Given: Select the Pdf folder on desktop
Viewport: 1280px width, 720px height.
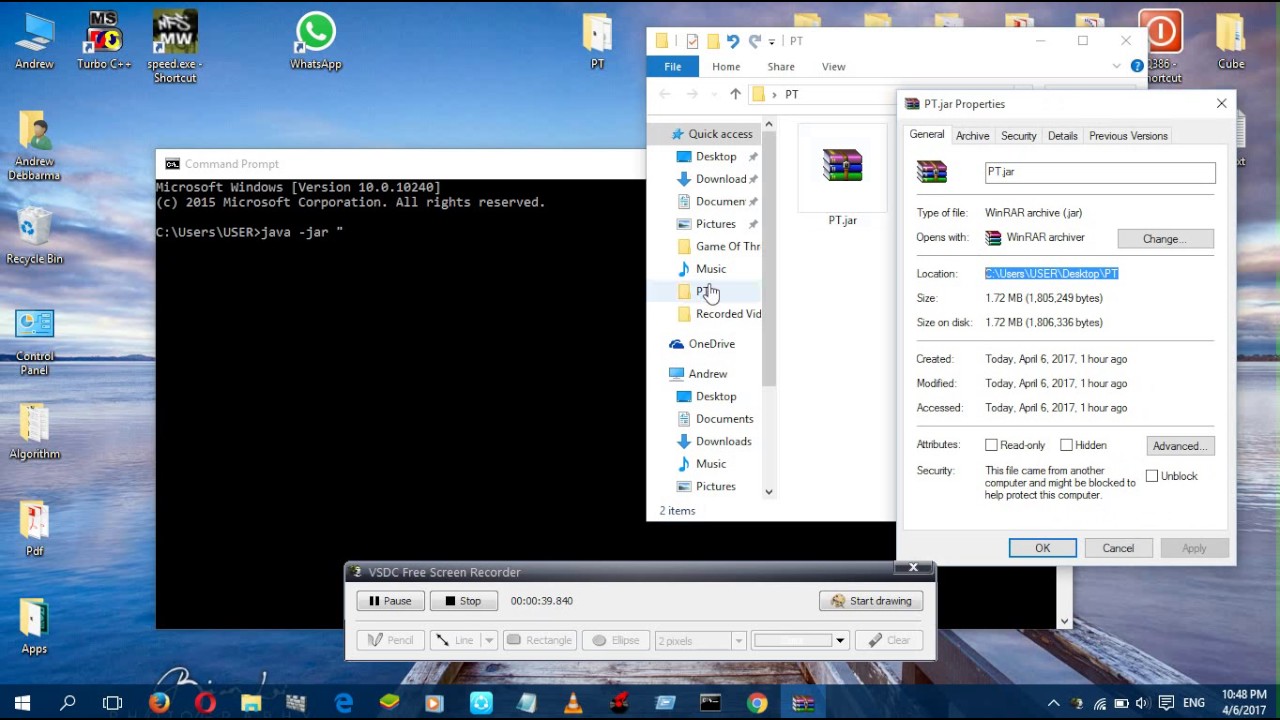Looking at the screenshot, I should (x=34, y=528).
